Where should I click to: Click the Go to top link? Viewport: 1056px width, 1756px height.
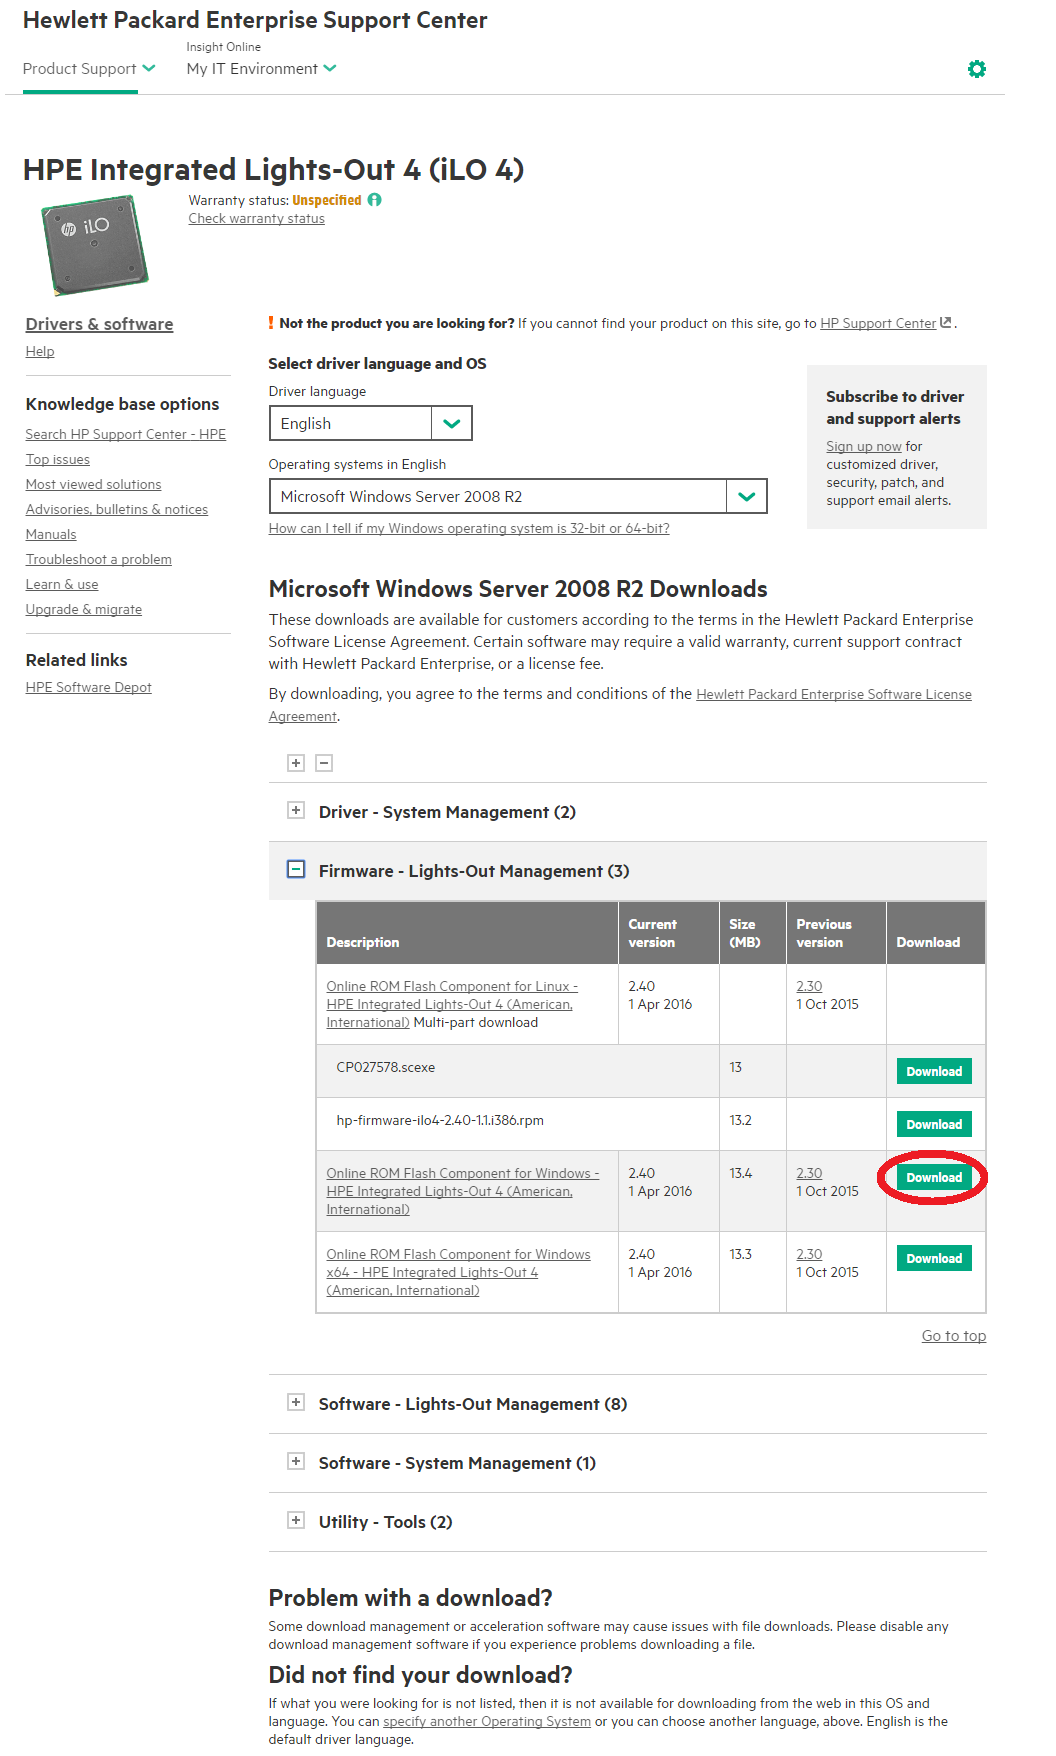pos(954,1336)
